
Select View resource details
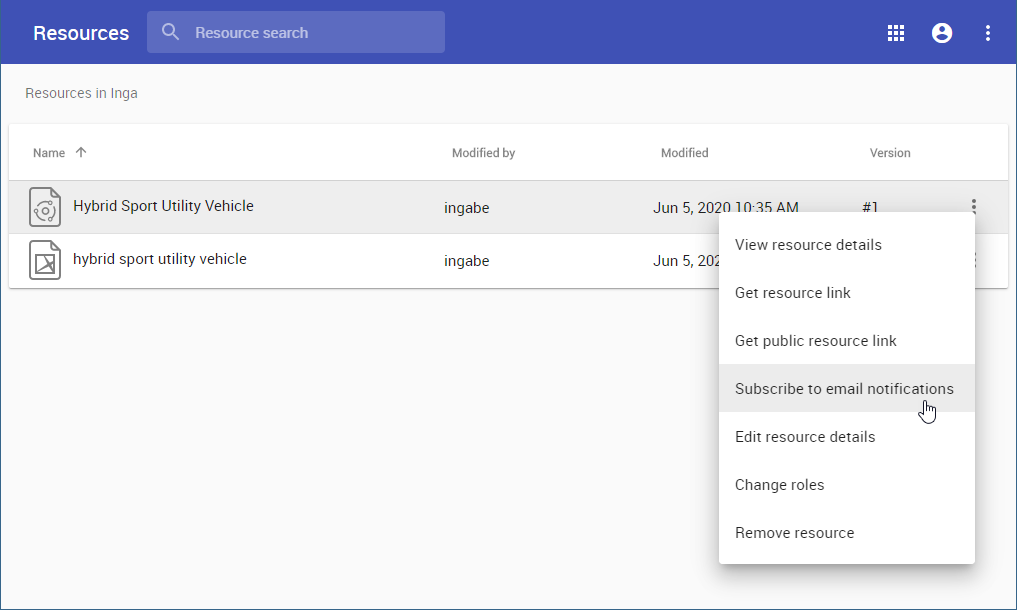click(x=808, y=245)
